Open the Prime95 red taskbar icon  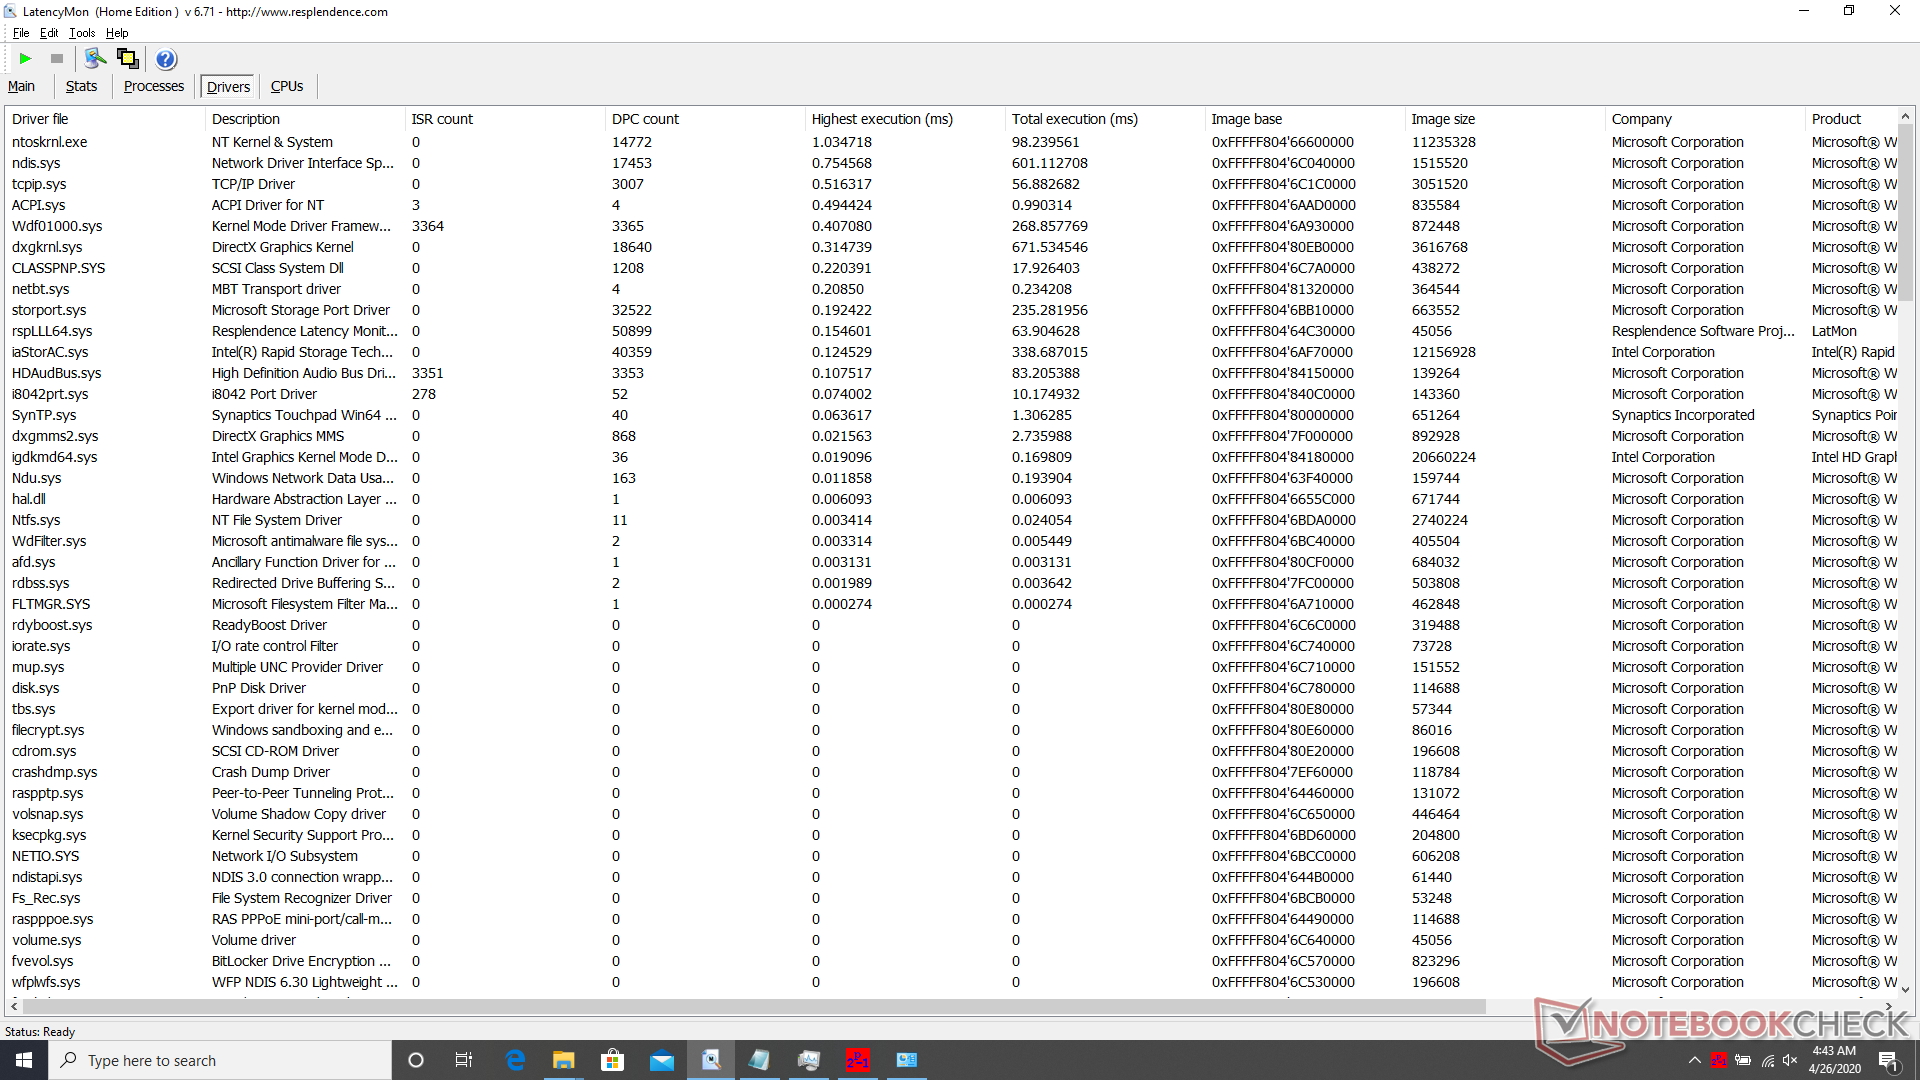pos(857,1060)
